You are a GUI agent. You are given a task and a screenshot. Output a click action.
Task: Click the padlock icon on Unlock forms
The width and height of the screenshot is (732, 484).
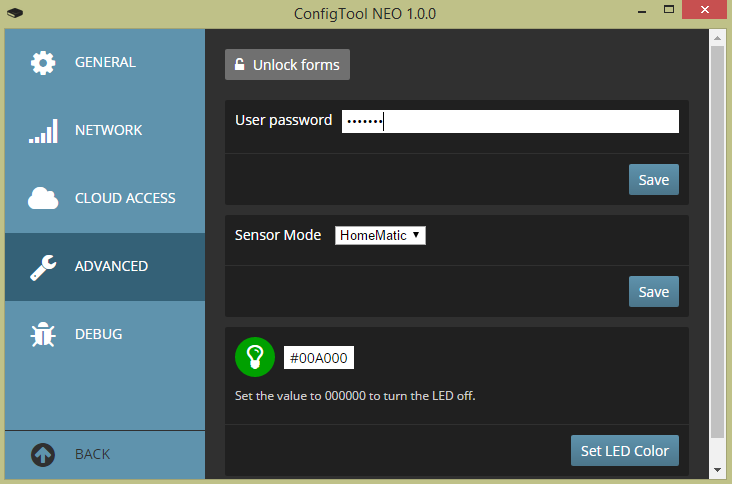point(239,65)
